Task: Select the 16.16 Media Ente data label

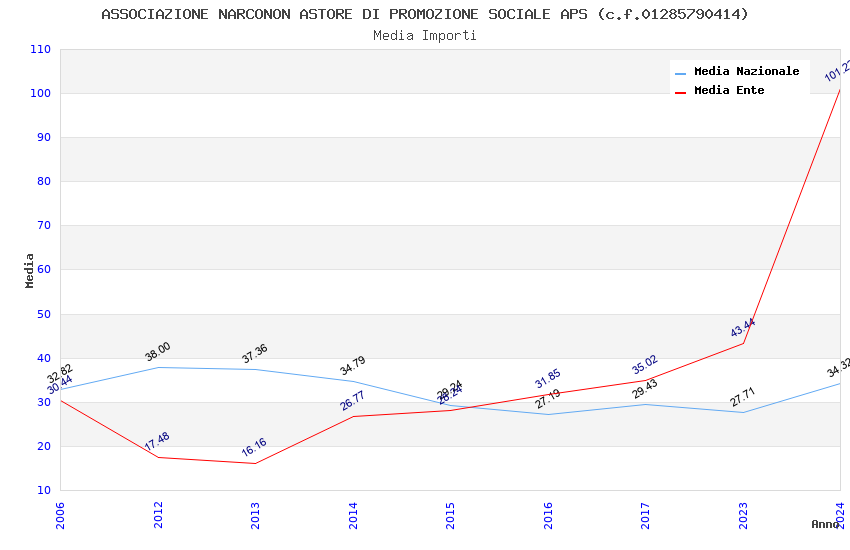Action: click(254, 447)
